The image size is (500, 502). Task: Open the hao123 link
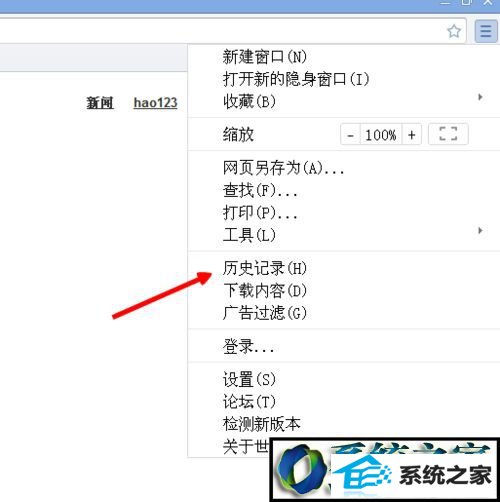155,103
